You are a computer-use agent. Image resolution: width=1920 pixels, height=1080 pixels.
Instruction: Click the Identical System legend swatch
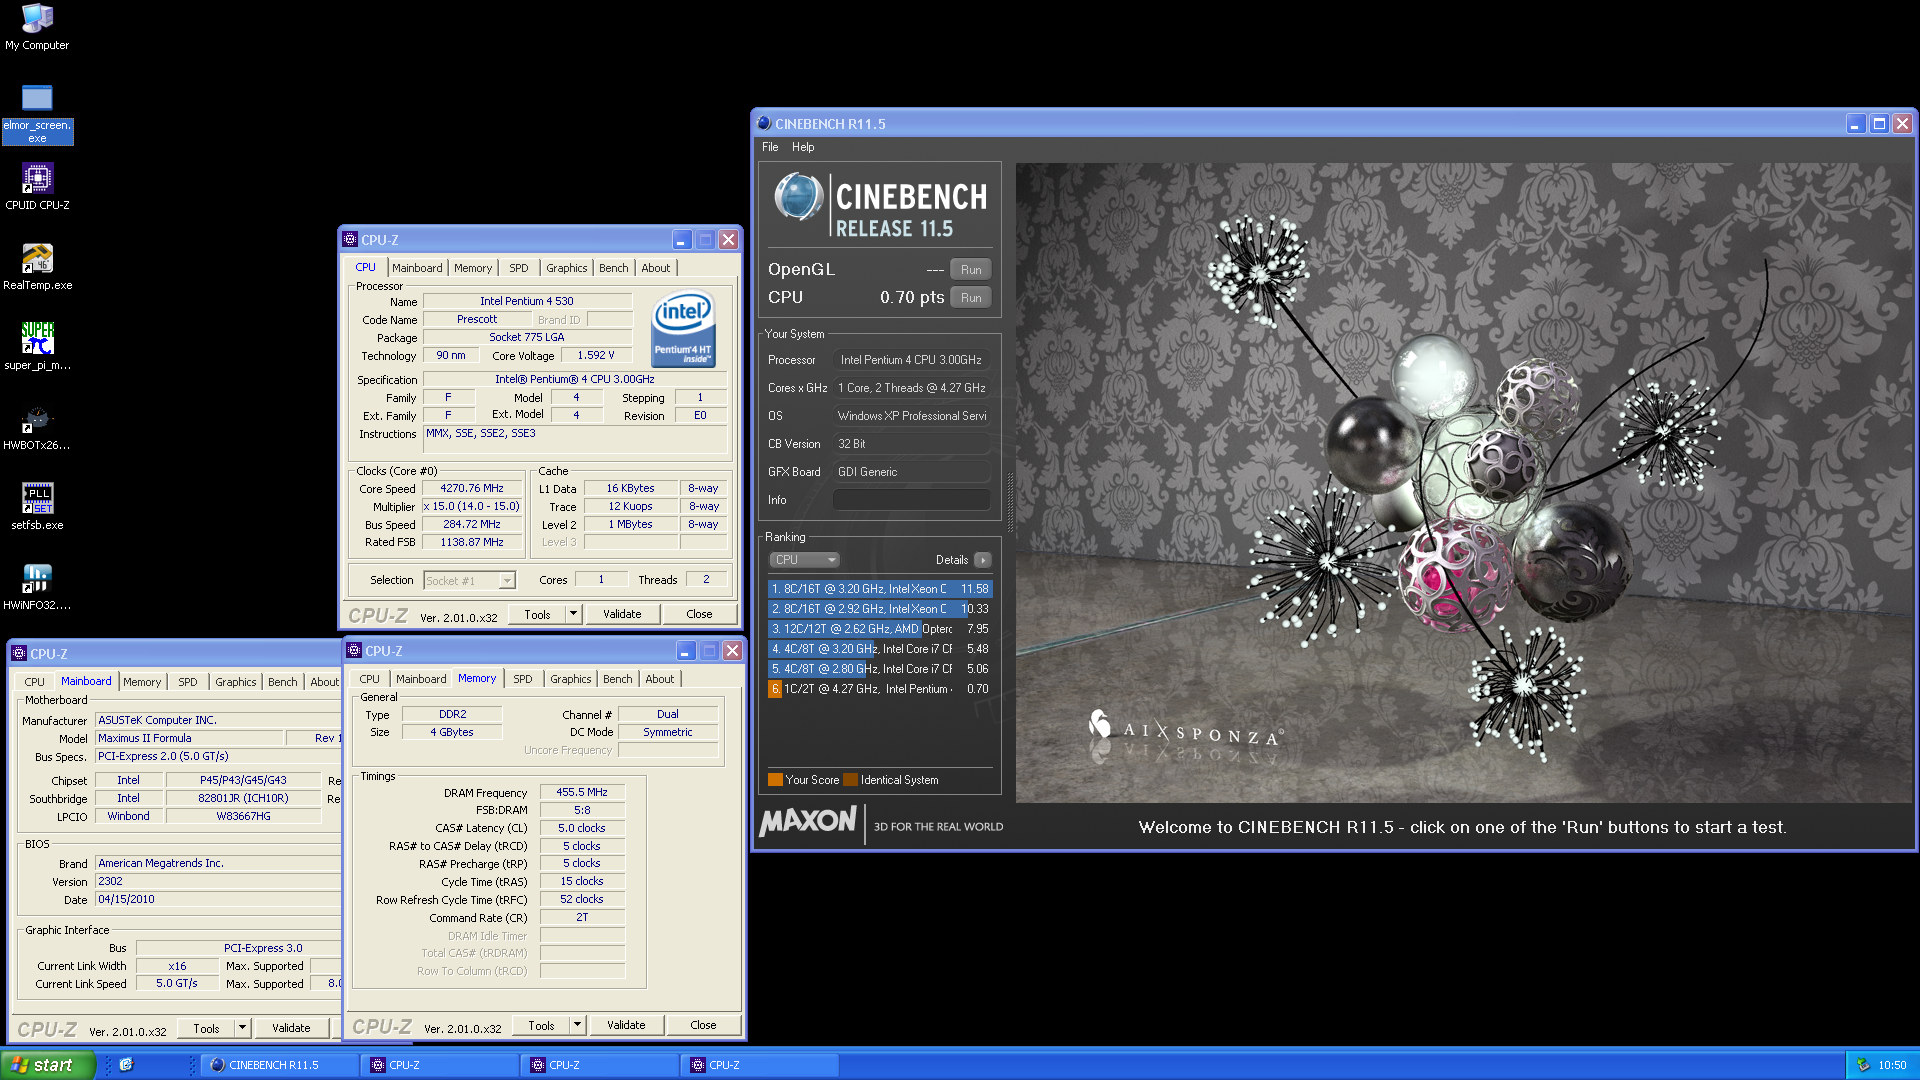850,780
